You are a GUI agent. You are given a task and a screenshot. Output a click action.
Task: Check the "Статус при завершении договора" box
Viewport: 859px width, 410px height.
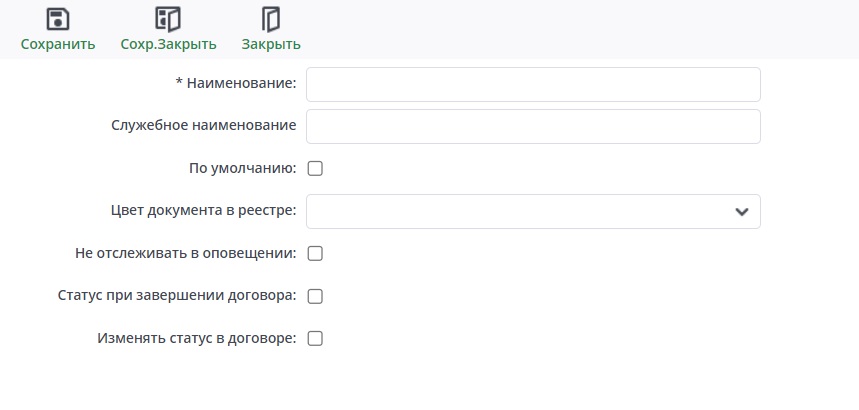[x=315, y=296]
